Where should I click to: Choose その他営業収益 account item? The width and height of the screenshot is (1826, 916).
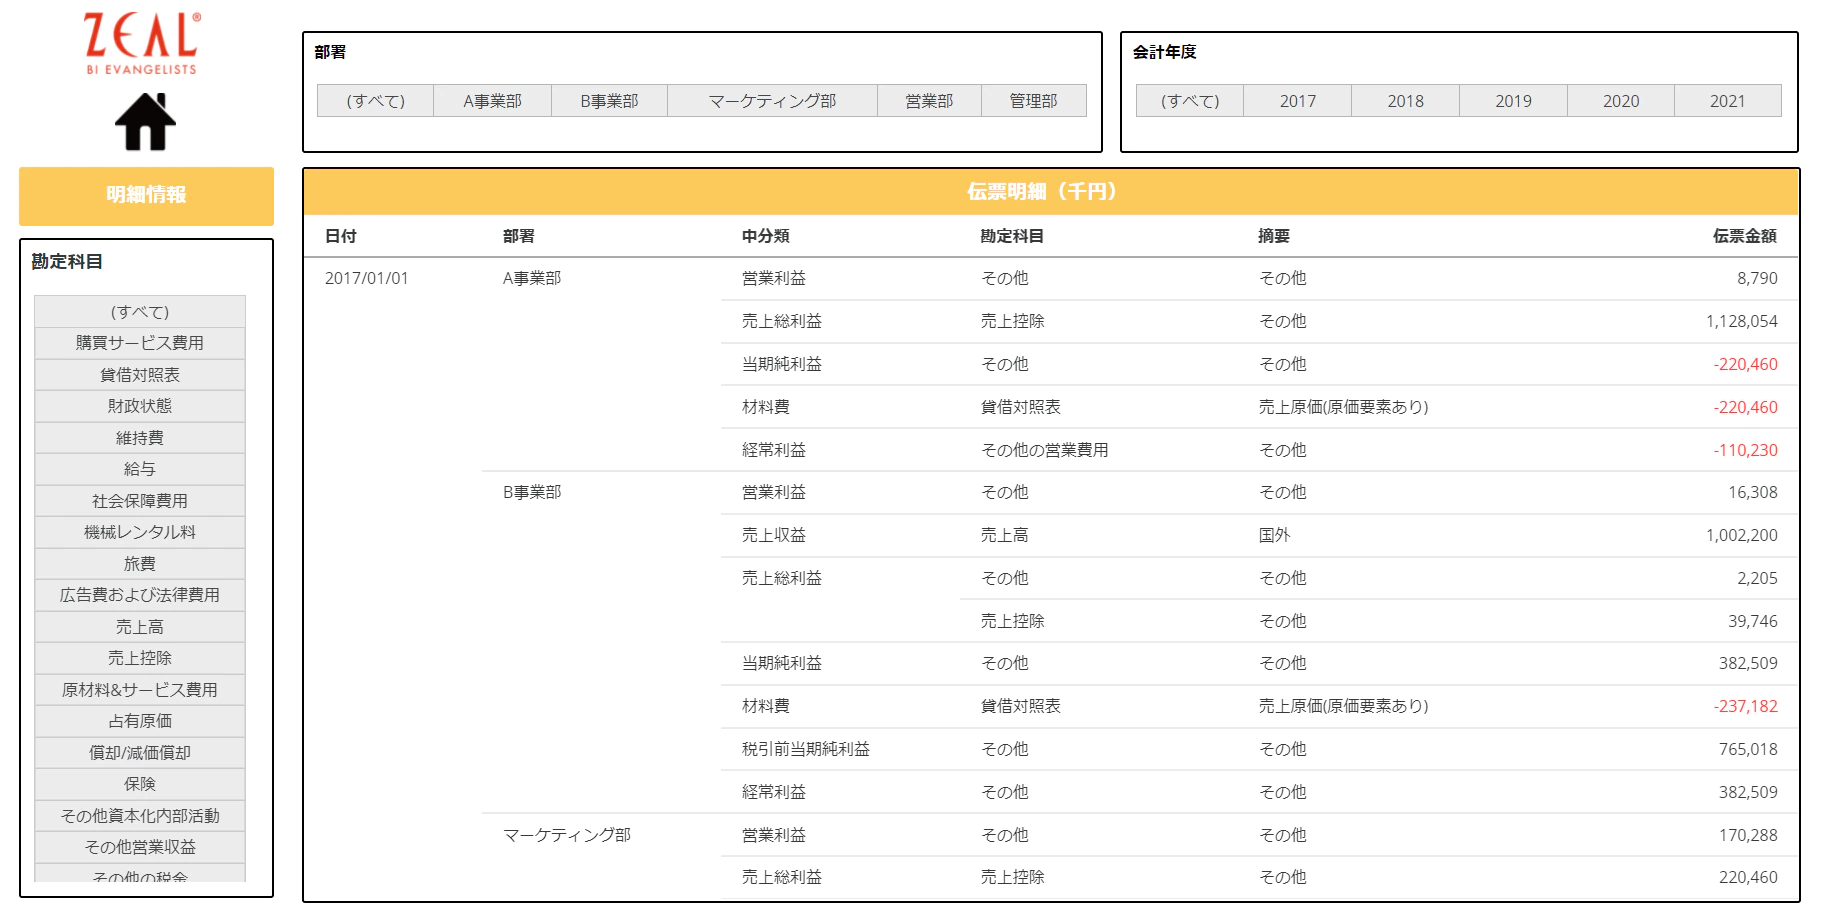point(140,847)
